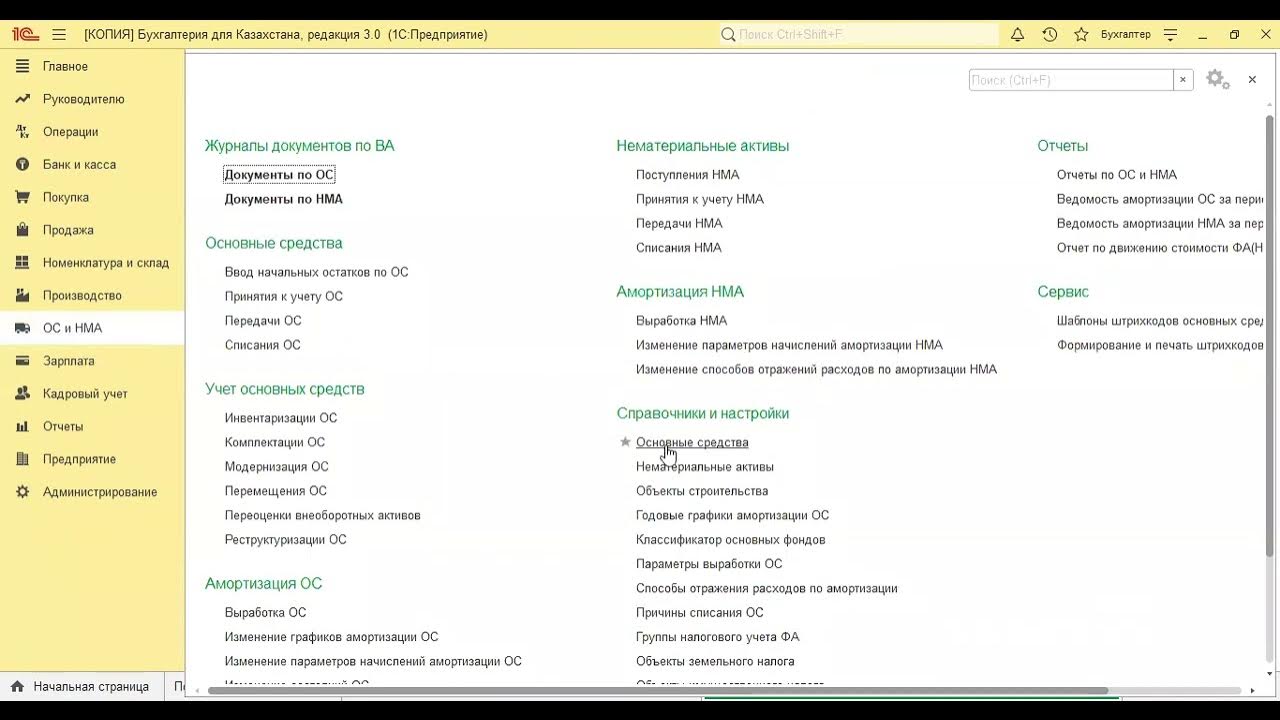Open Поступления НМА
1280x720 pixels.
point(687,174)
